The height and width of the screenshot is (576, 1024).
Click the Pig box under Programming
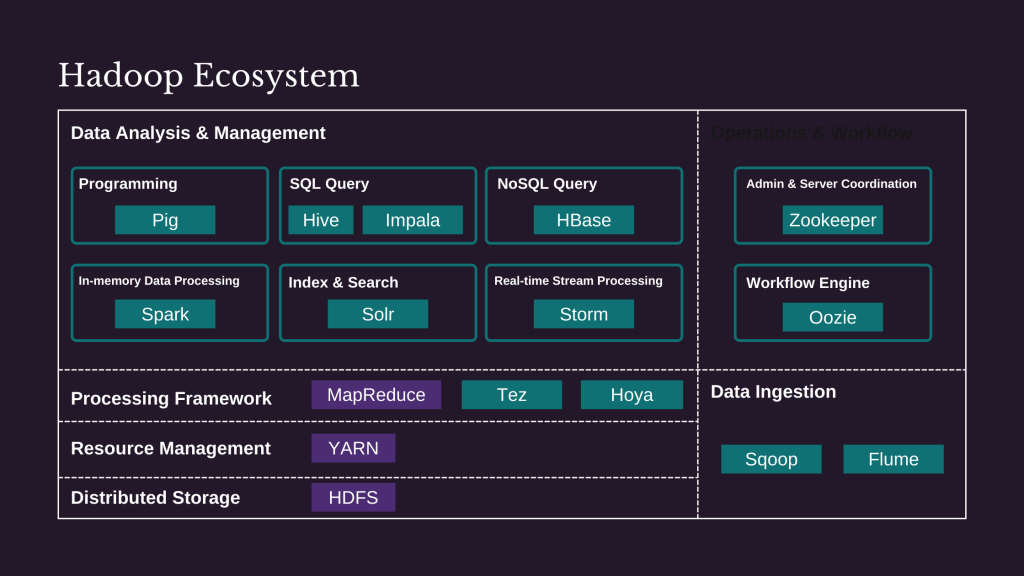(x=165, y=220)
